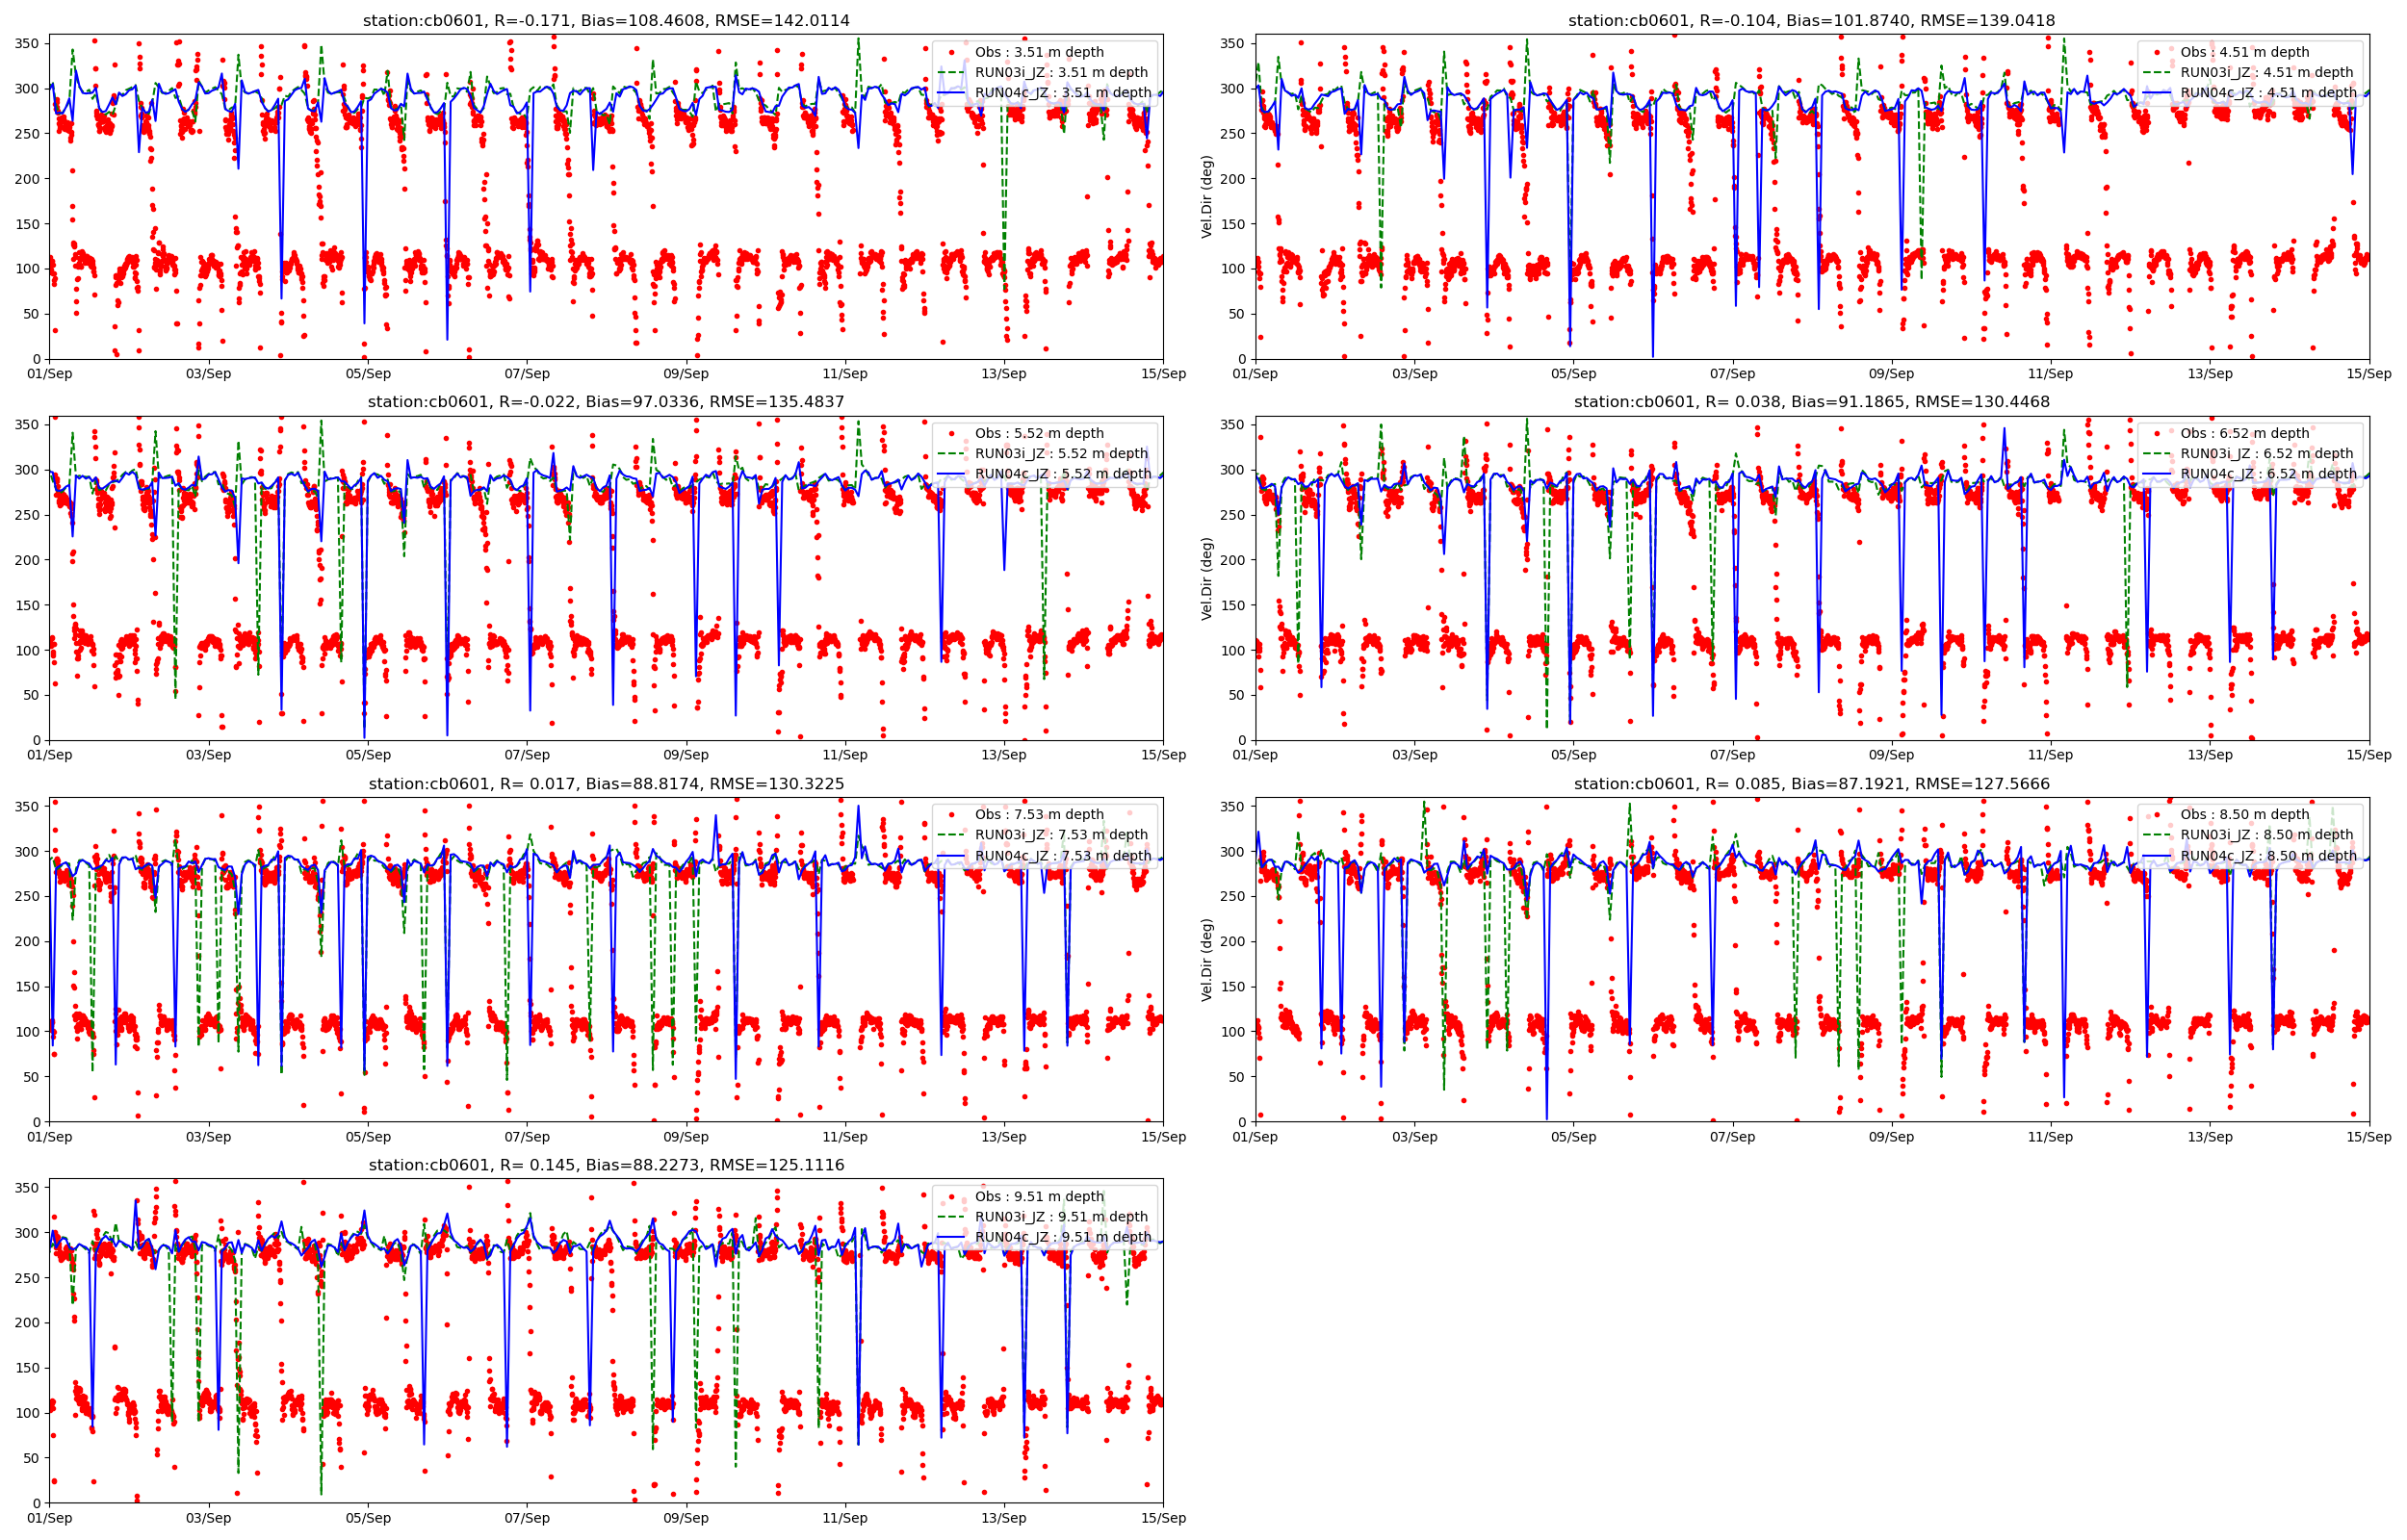Select 'RUN03i_JZ : 3.51 m depth' legend label
The height and width of the screenshot is (1540, 2407).
coord(1061,72)
